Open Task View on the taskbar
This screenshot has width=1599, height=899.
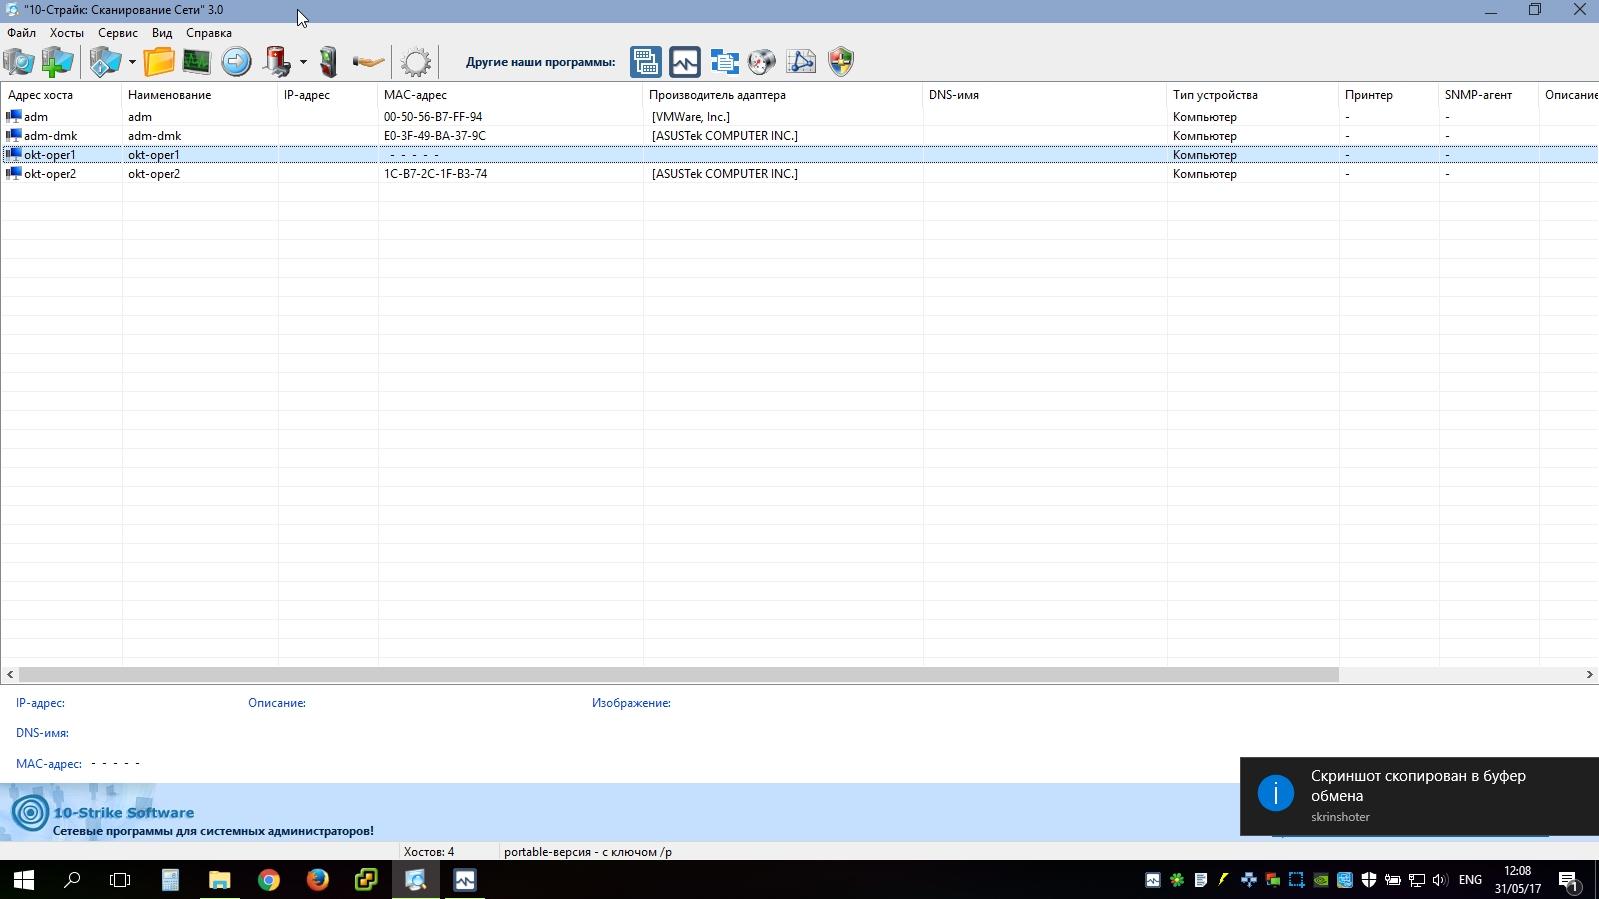tap(120, 880)
